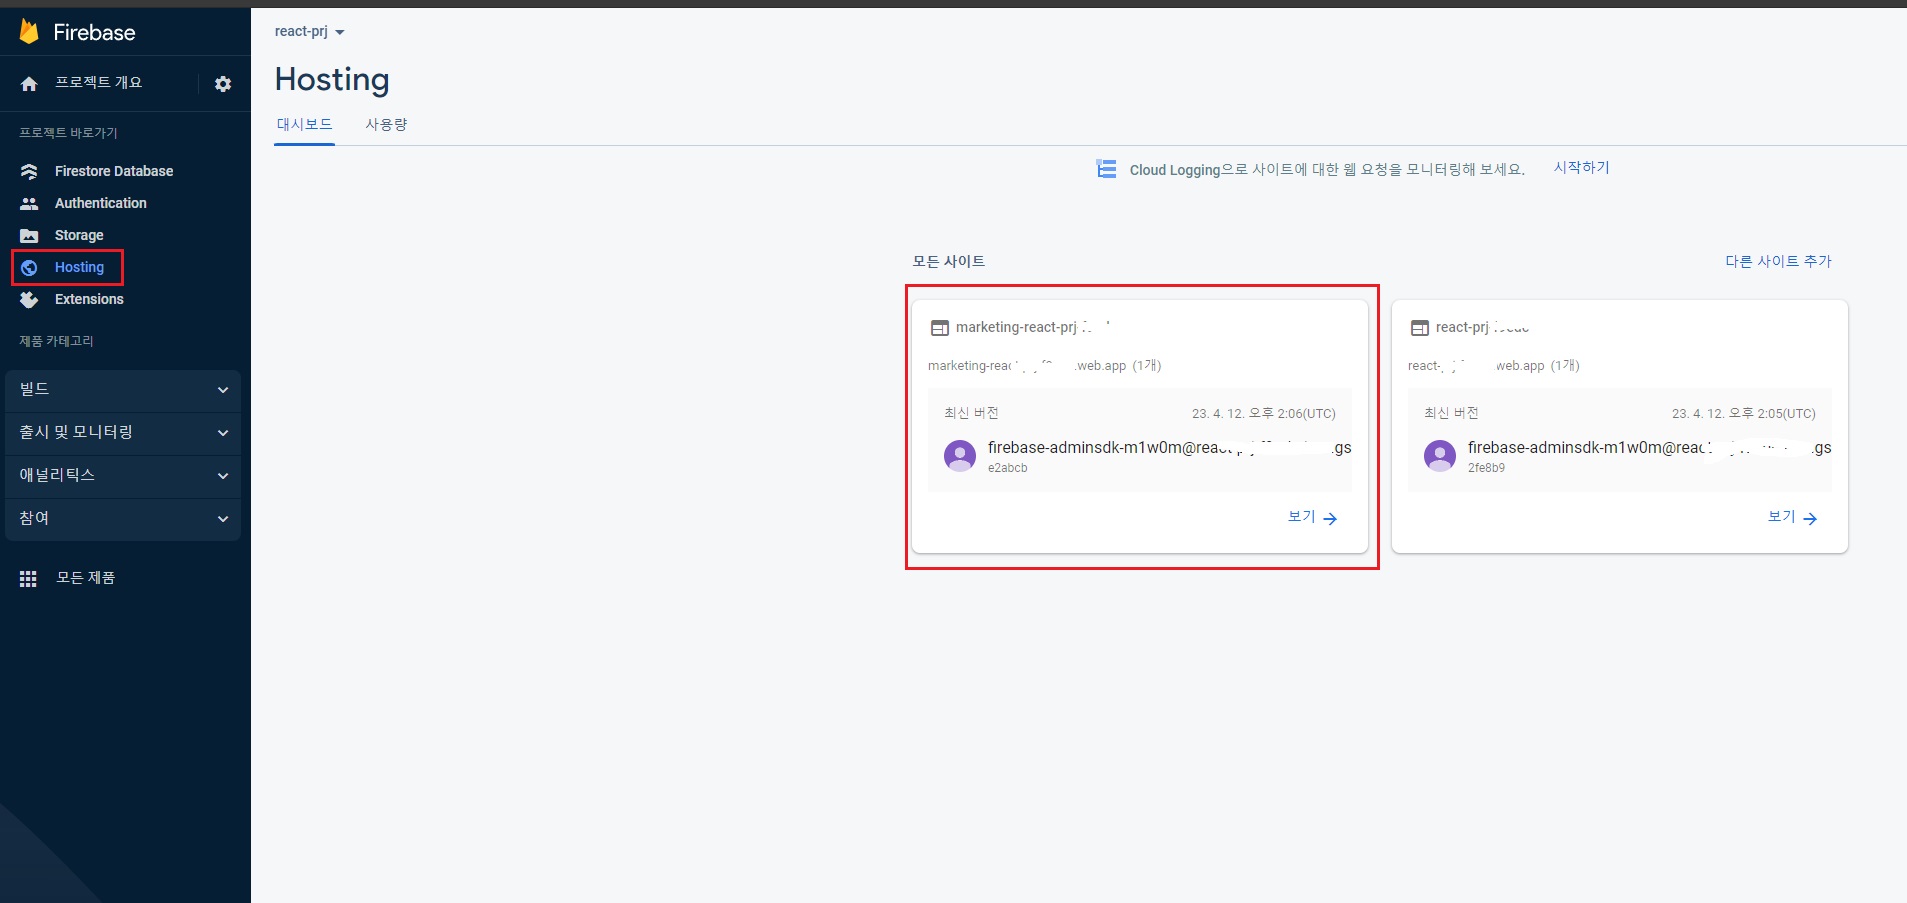Open Storage from sidebar
Image resolution: width=1907 pixels, height=903 pixels.
pyautogui.click(x=79, y=236)
